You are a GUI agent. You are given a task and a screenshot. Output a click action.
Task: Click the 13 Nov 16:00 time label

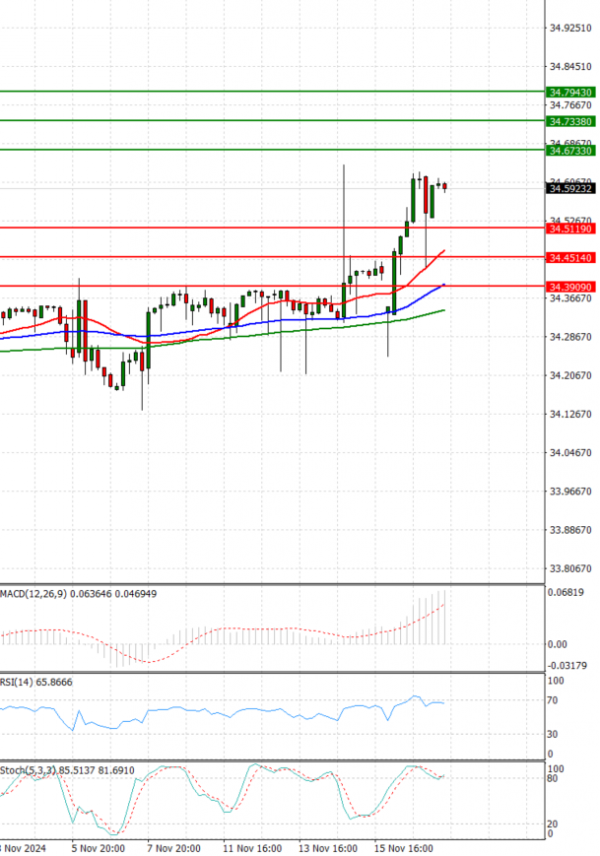tap(328, 848)
